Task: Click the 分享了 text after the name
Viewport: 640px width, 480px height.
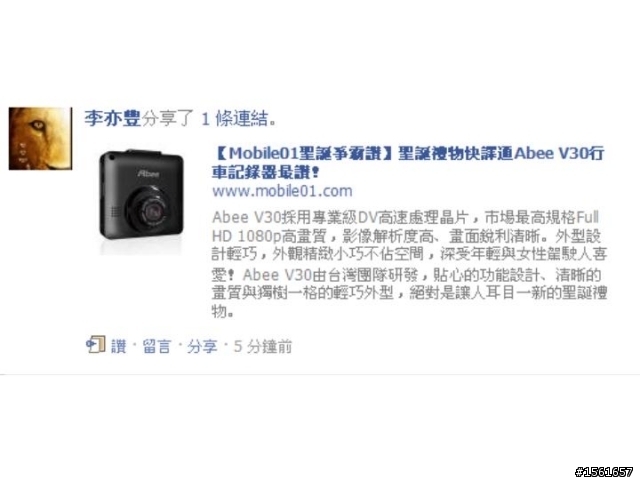Action: (167, 118)
